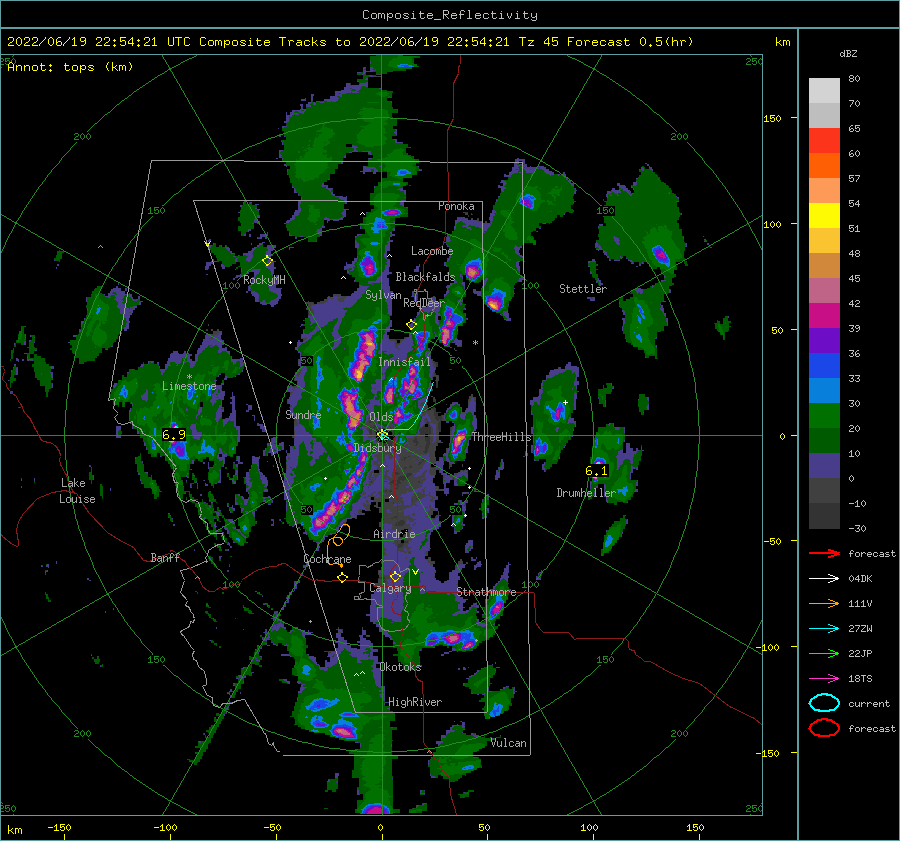900x841 pixels.
Task: Select the magenta 39 dBZ color swatch
Action: pos(824,316)
